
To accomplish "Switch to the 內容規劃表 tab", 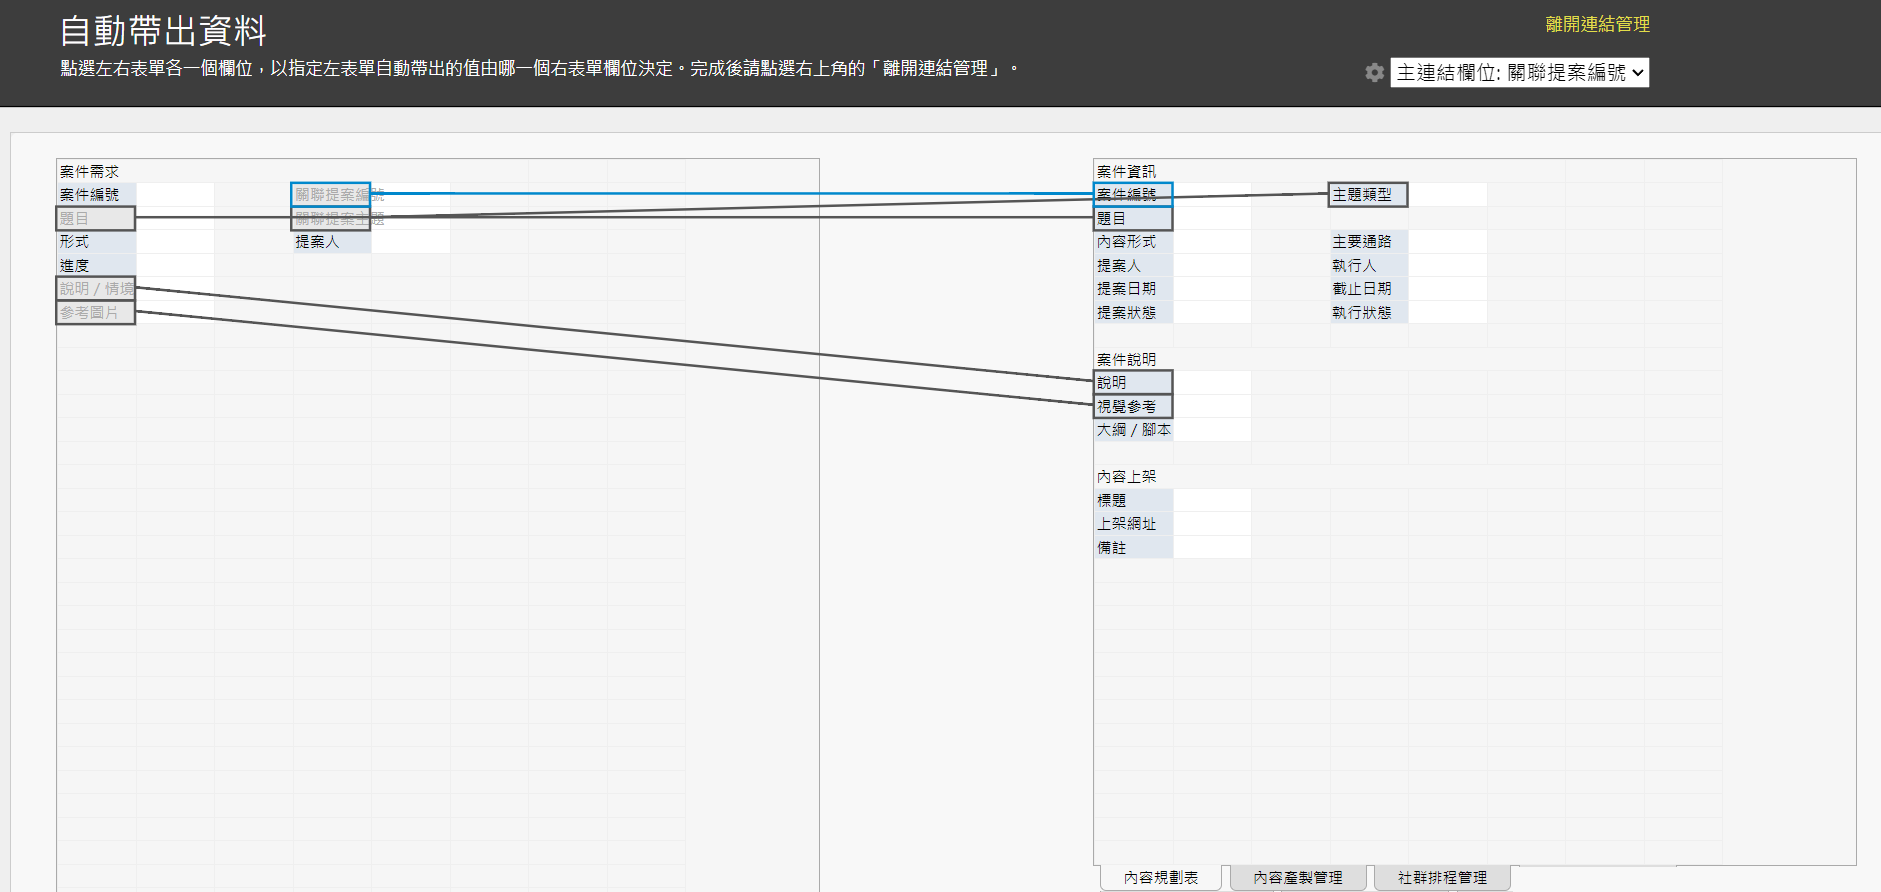I will pos(1160,877).
